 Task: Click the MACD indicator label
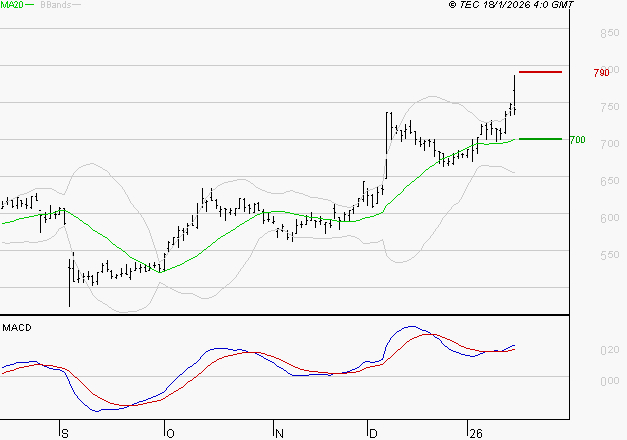(x=17, y=328)
